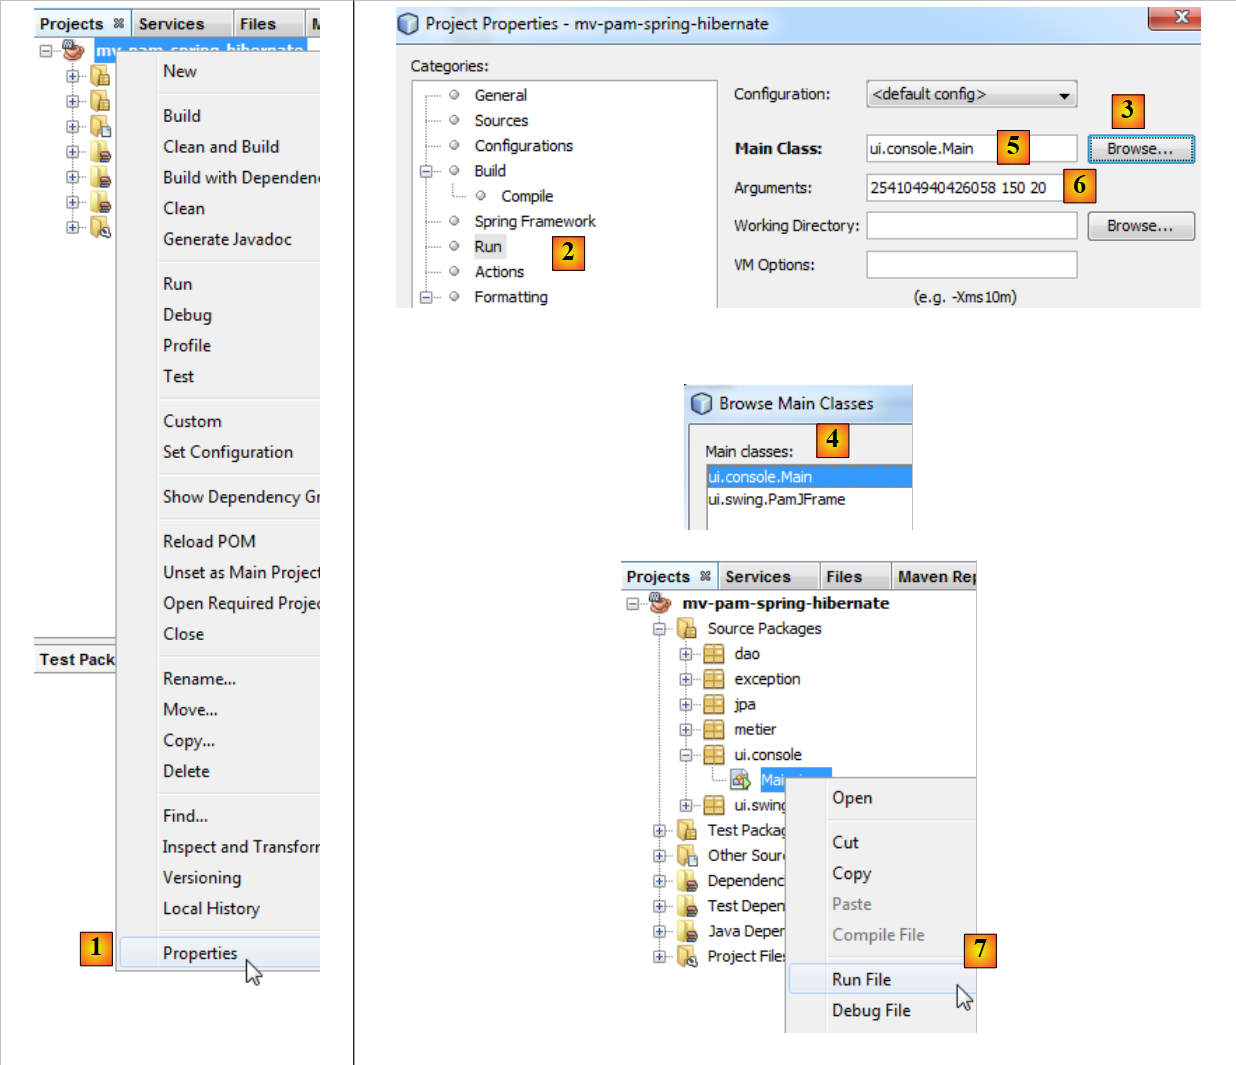This screenshot has height=1065, width=1236.
Task: Click the Source Packages folder icon
Action: [x=686, y=628]
